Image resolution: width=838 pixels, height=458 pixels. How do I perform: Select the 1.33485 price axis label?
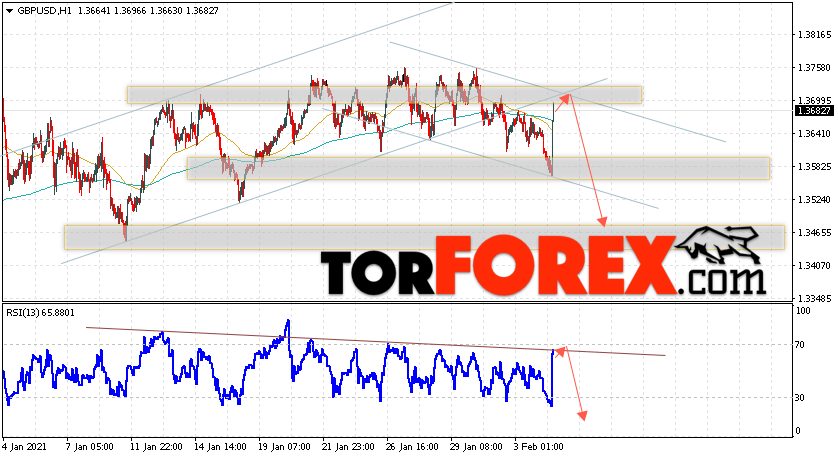(814, 298)
